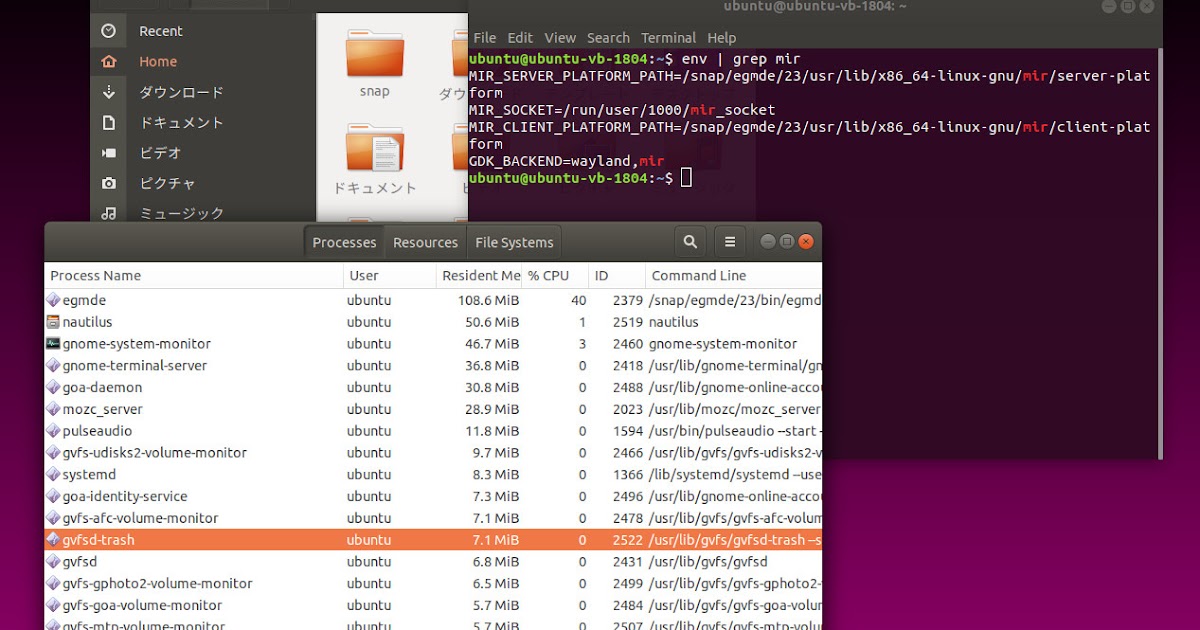Select the Processes tab

pyautogui.click(x=344, y=242)
